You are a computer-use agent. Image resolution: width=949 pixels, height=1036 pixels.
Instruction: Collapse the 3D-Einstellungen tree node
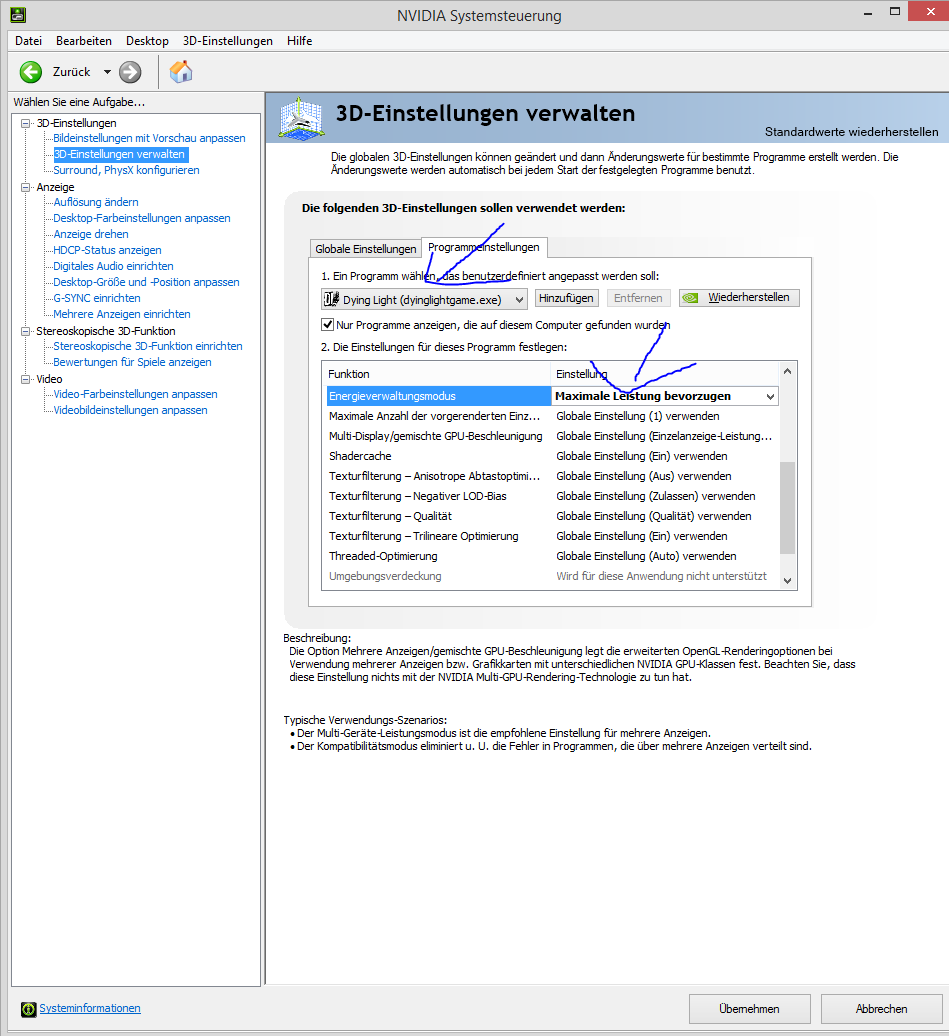coord(26,123)
